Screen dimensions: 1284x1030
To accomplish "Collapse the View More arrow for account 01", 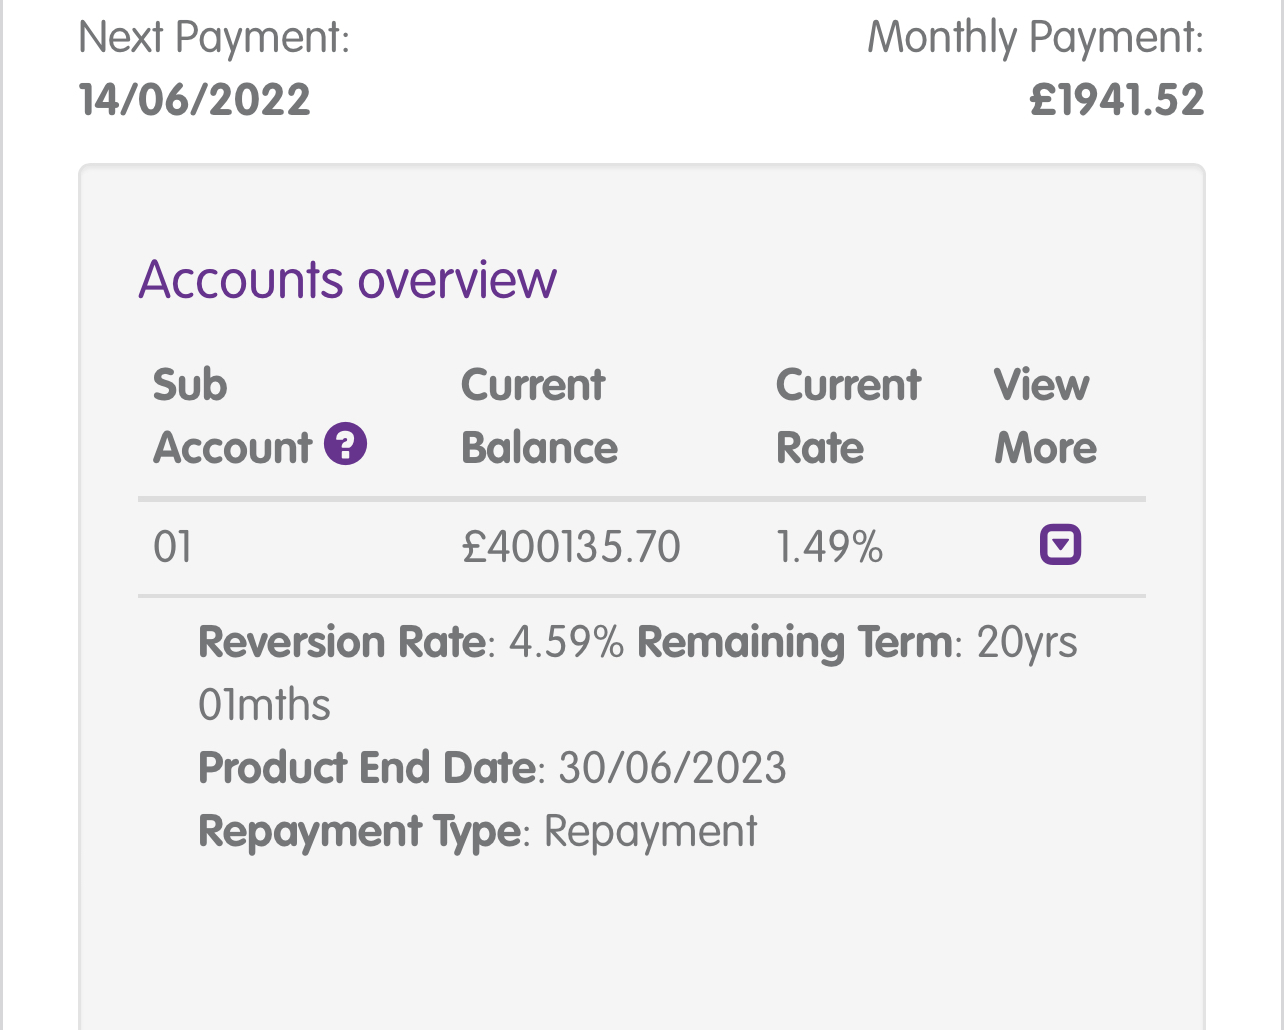I will click(x=1060, y=545).
